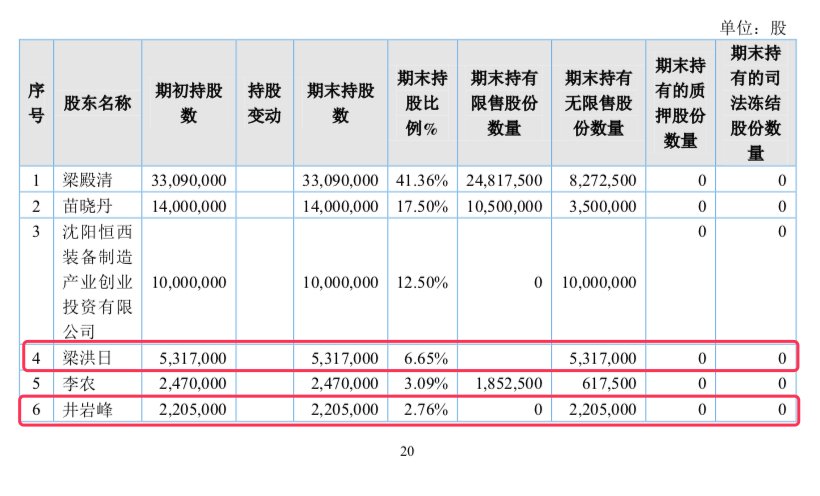Click the 6.65% percentage cell

[426, 358]
